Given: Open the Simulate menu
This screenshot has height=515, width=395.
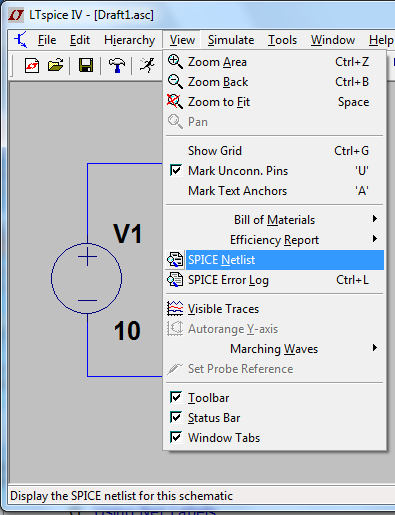Looking at the screenshot, I should [x=231, y=40].
